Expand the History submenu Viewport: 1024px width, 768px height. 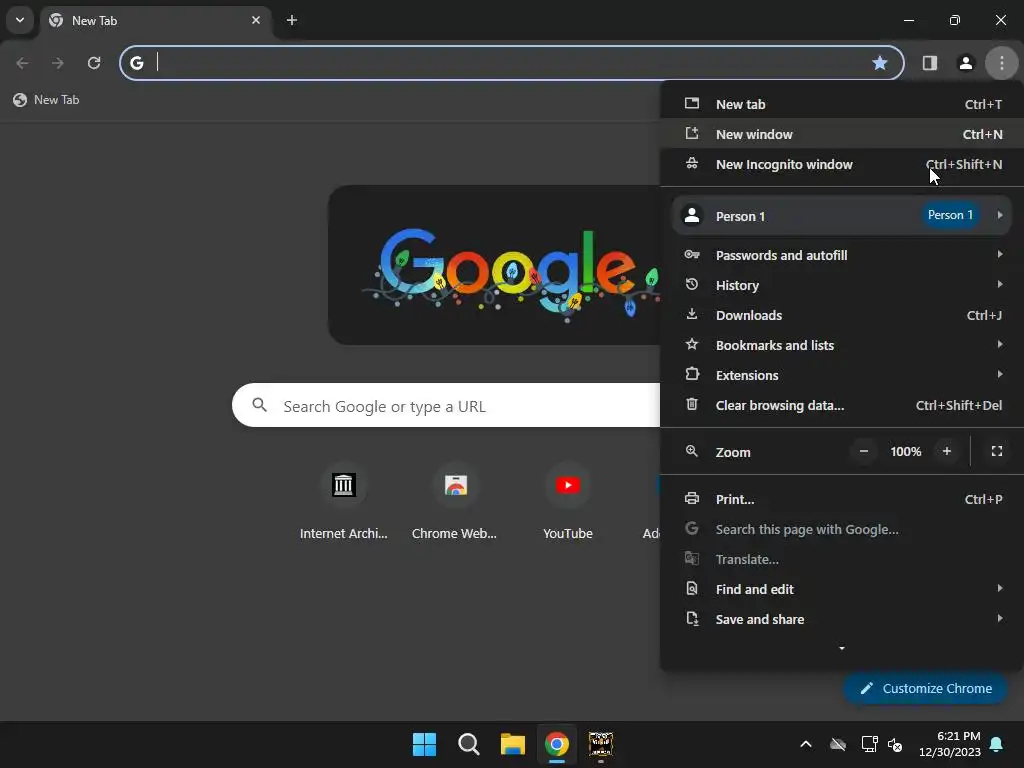(842, 285)
